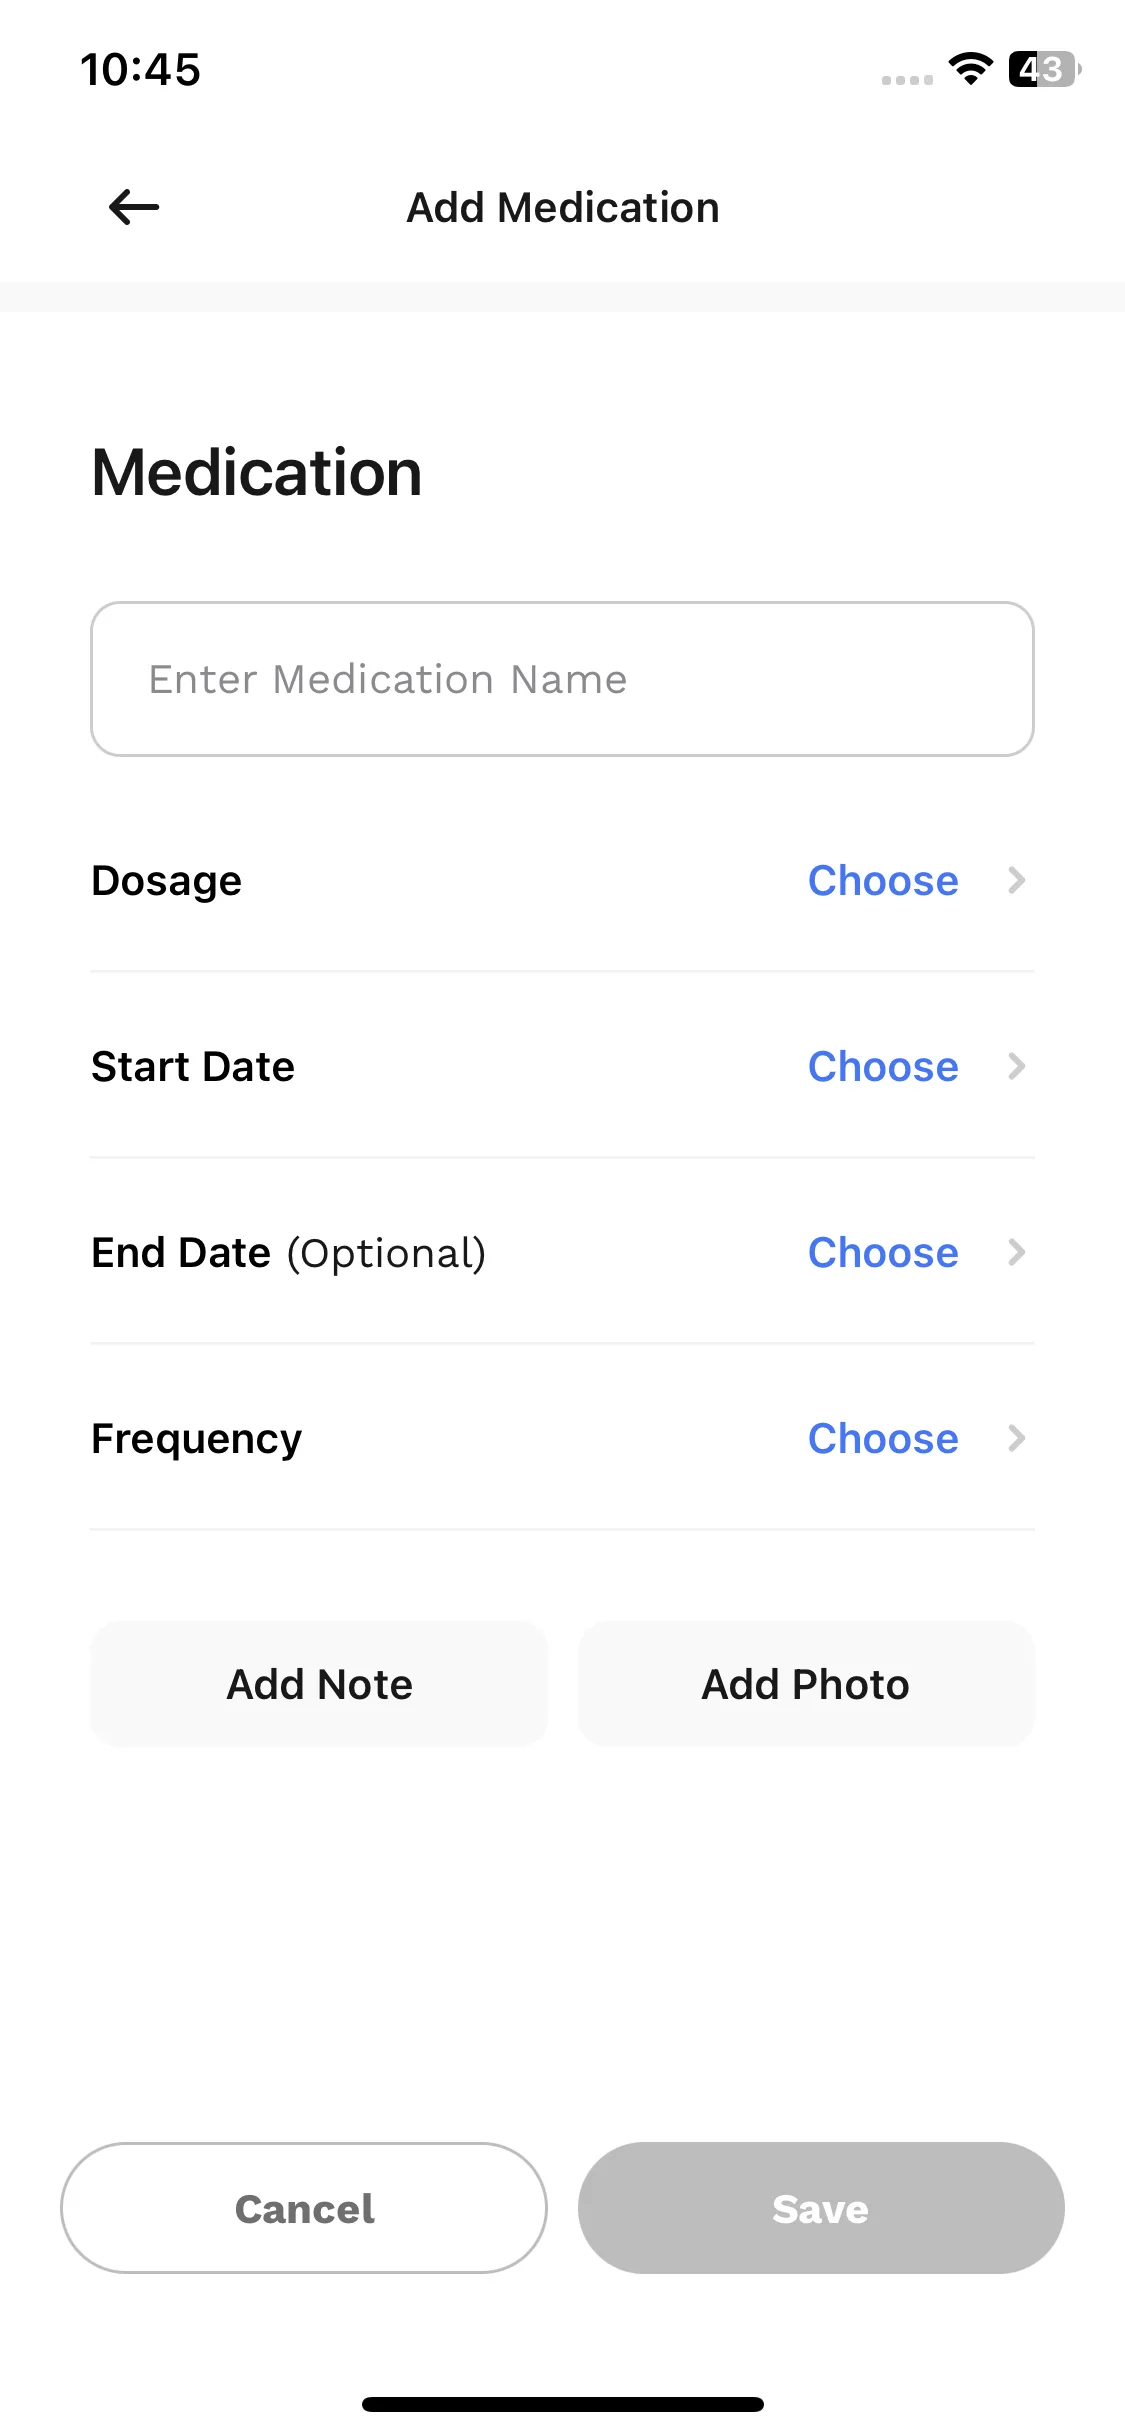Save the medication entry
1125x2436 pixels.
pos(821,2208)
